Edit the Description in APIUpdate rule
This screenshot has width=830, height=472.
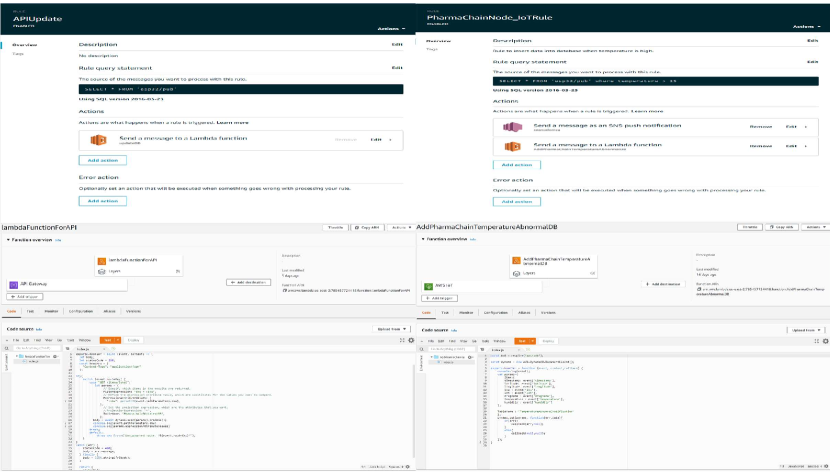pos(397,44)
